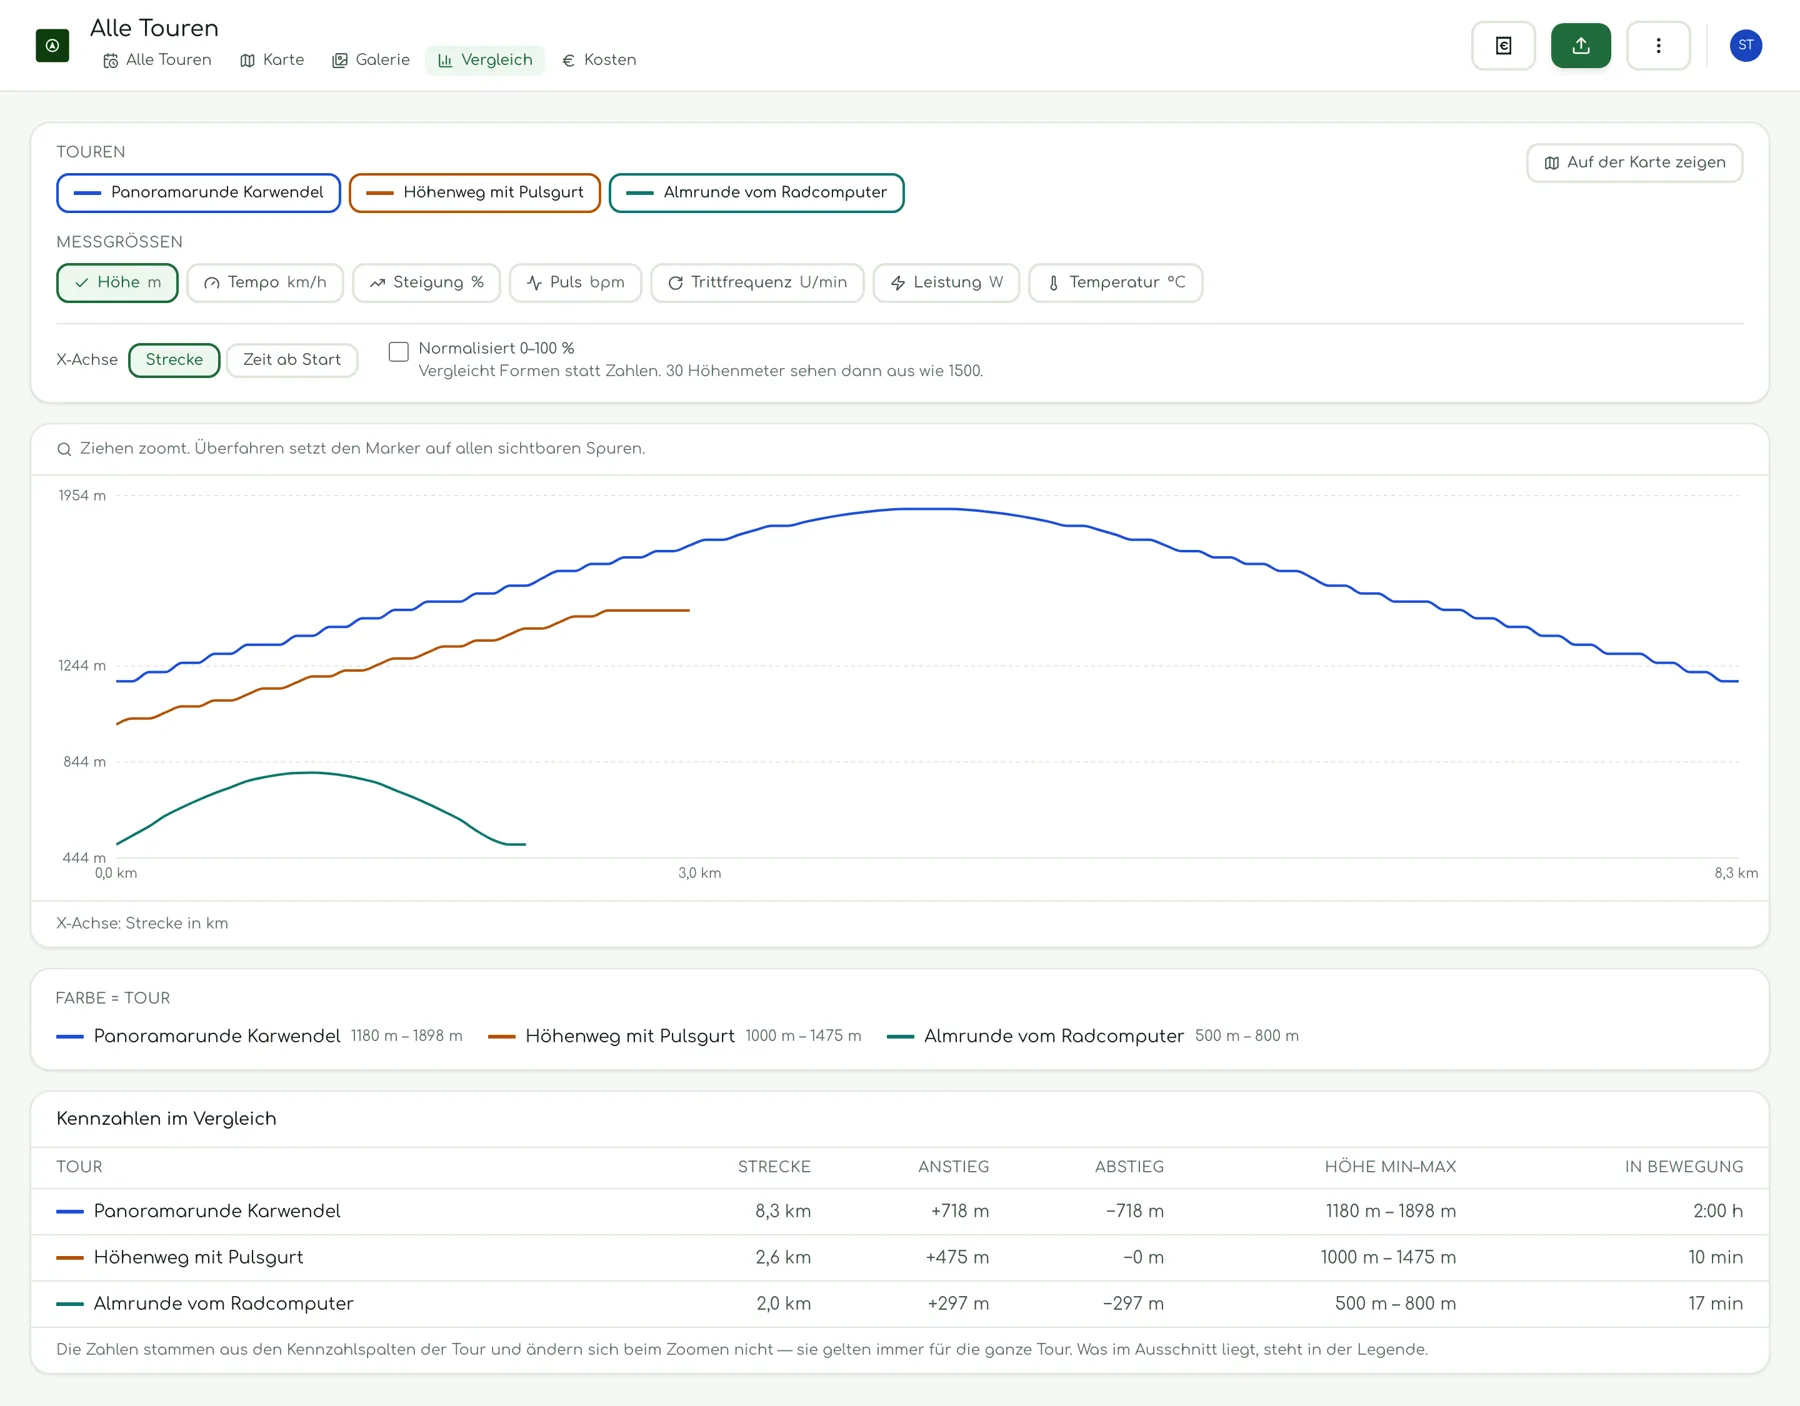Click the green app logo icon
Viewport: 1800px width, 1406px height.
(x=52, y=45)
